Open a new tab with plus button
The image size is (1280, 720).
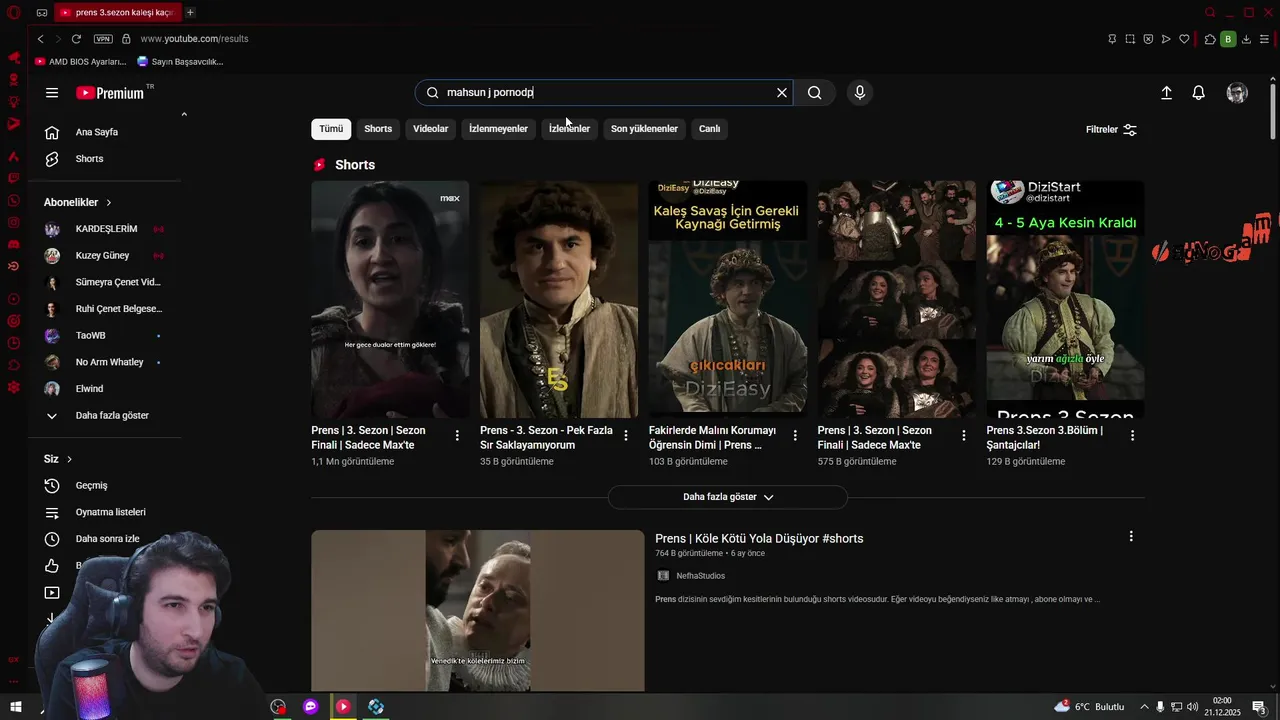click(190, 12)
